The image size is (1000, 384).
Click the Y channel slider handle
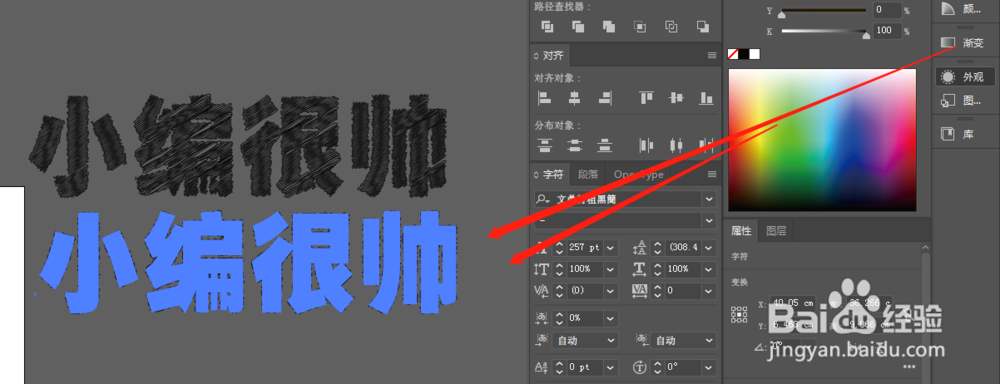pos(781,15)
